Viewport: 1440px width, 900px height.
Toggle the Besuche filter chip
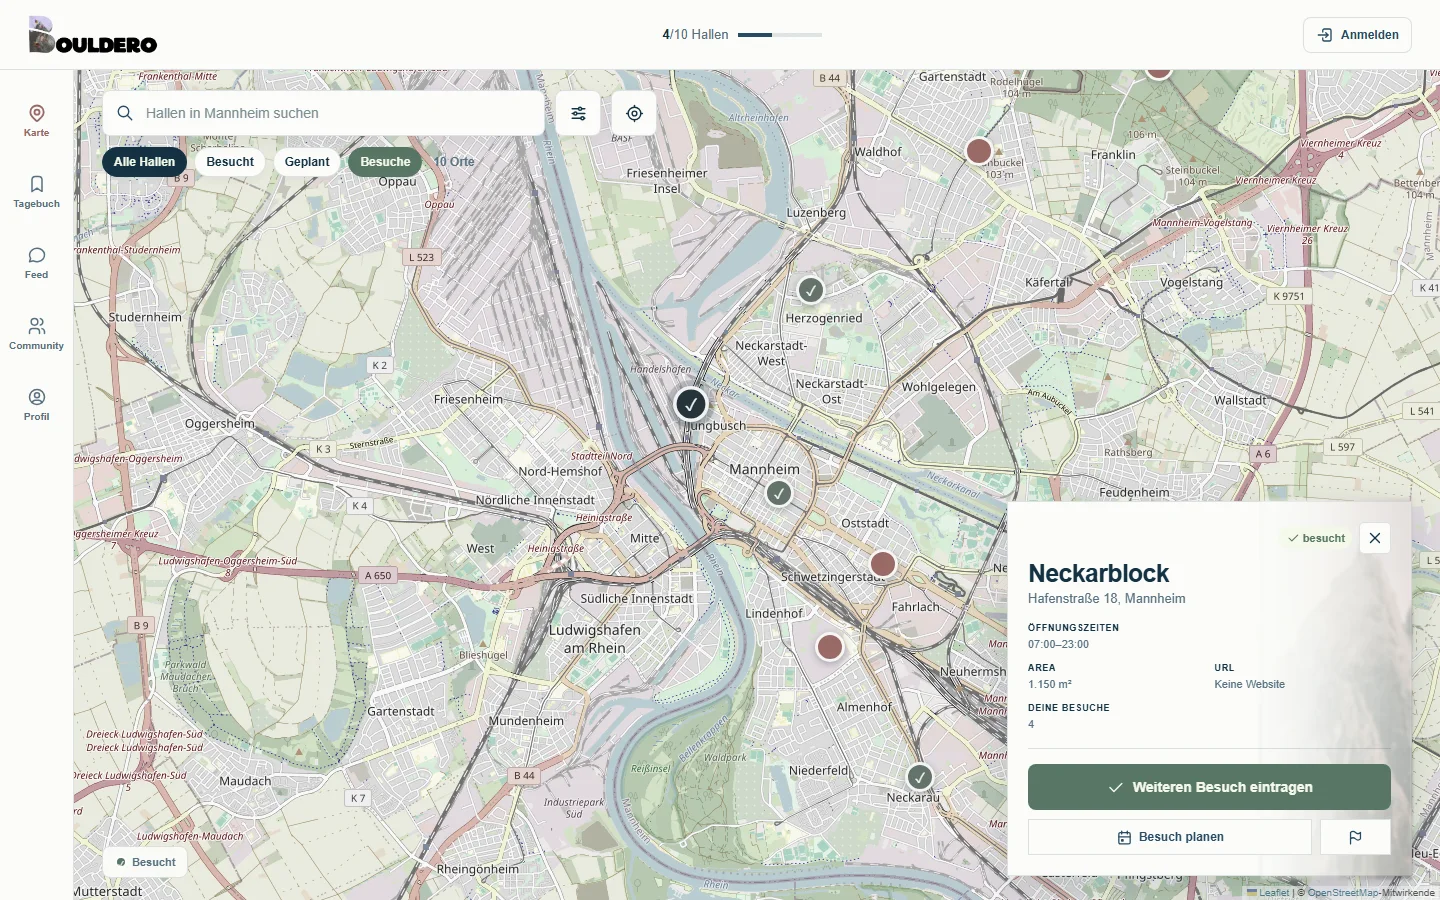[x=385, y=162]
